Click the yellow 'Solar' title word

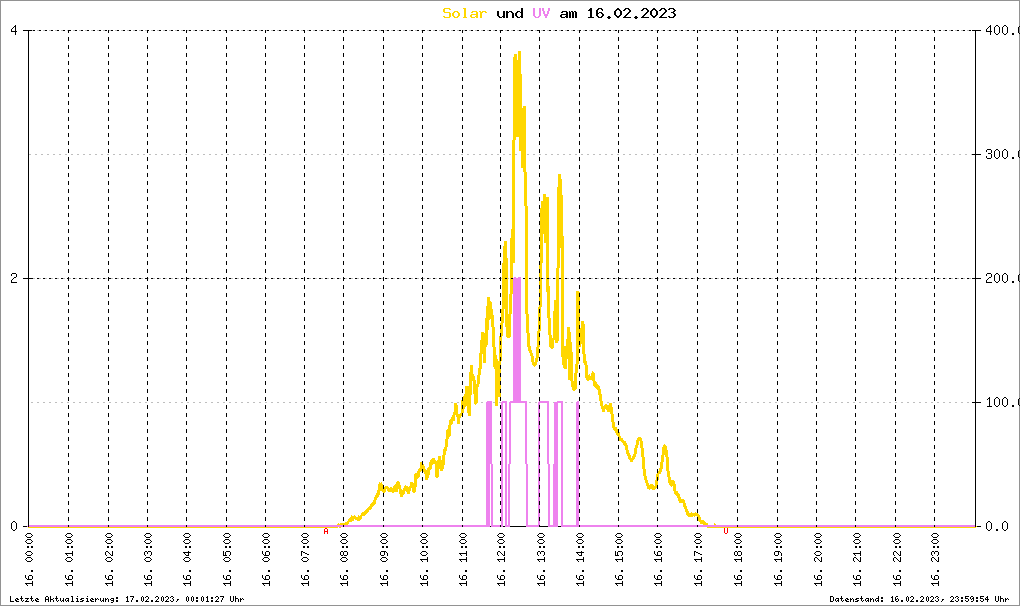465,13
